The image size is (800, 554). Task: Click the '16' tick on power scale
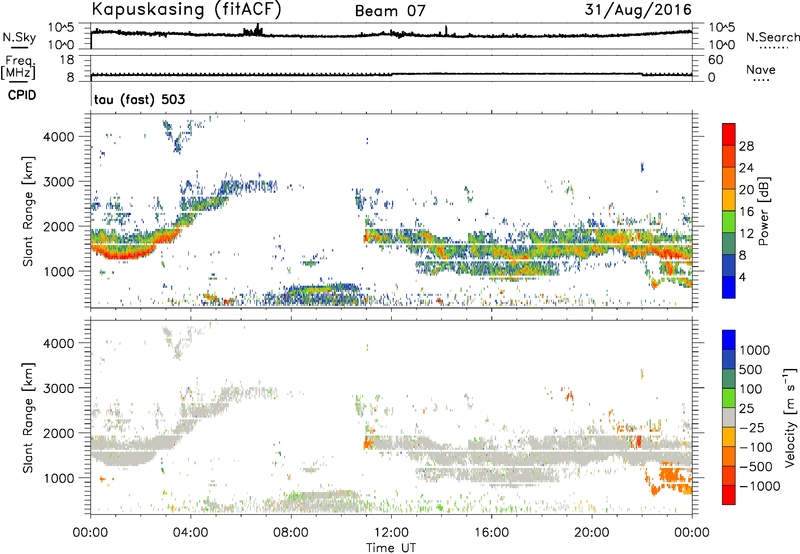[746, 212]
